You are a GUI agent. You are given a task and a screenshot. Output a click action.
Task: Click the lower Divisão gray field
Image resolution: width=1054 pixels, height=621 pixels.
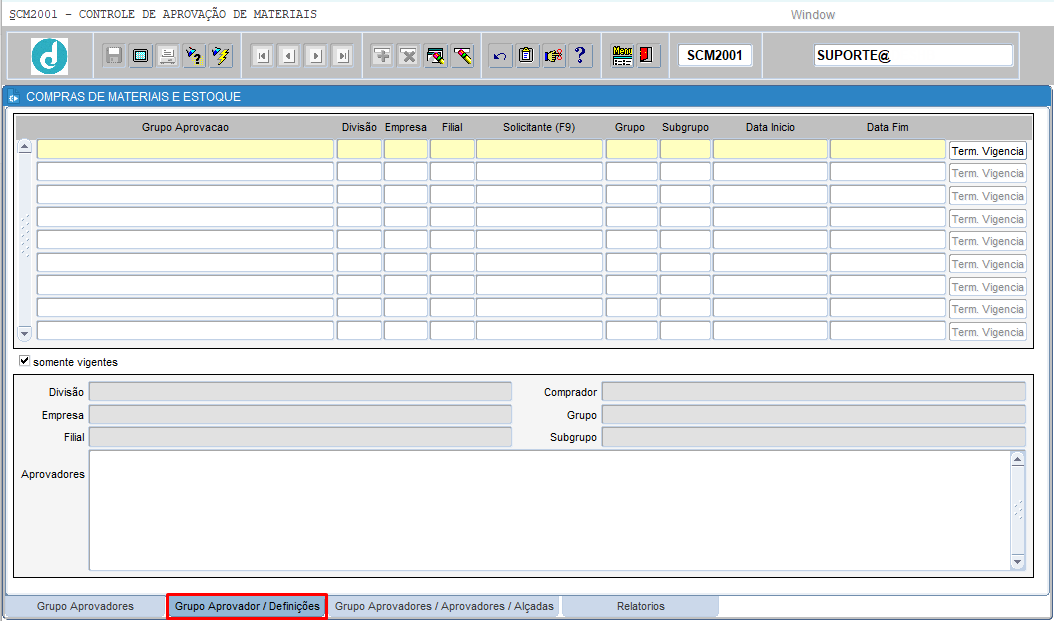300,392
